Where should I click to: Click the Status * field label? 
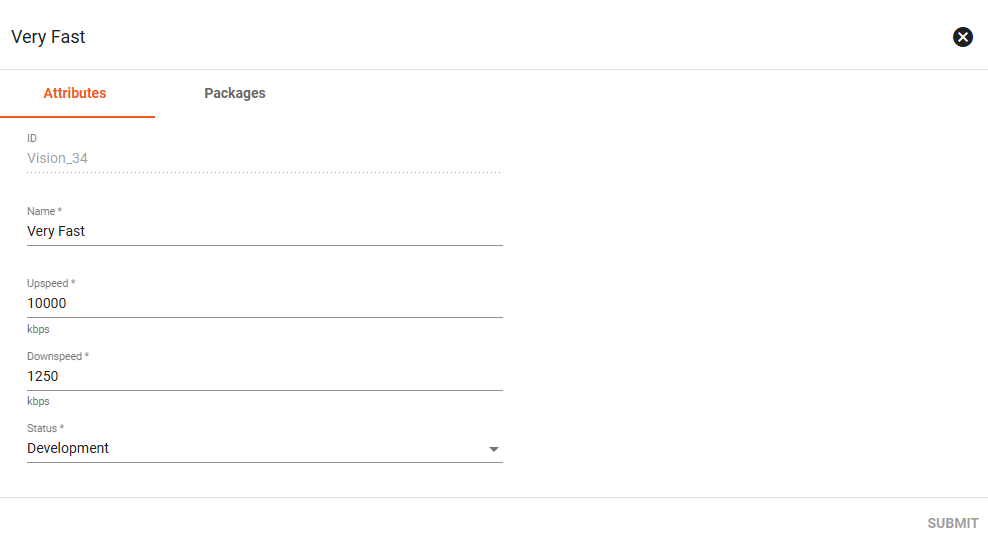click(45, 428)
